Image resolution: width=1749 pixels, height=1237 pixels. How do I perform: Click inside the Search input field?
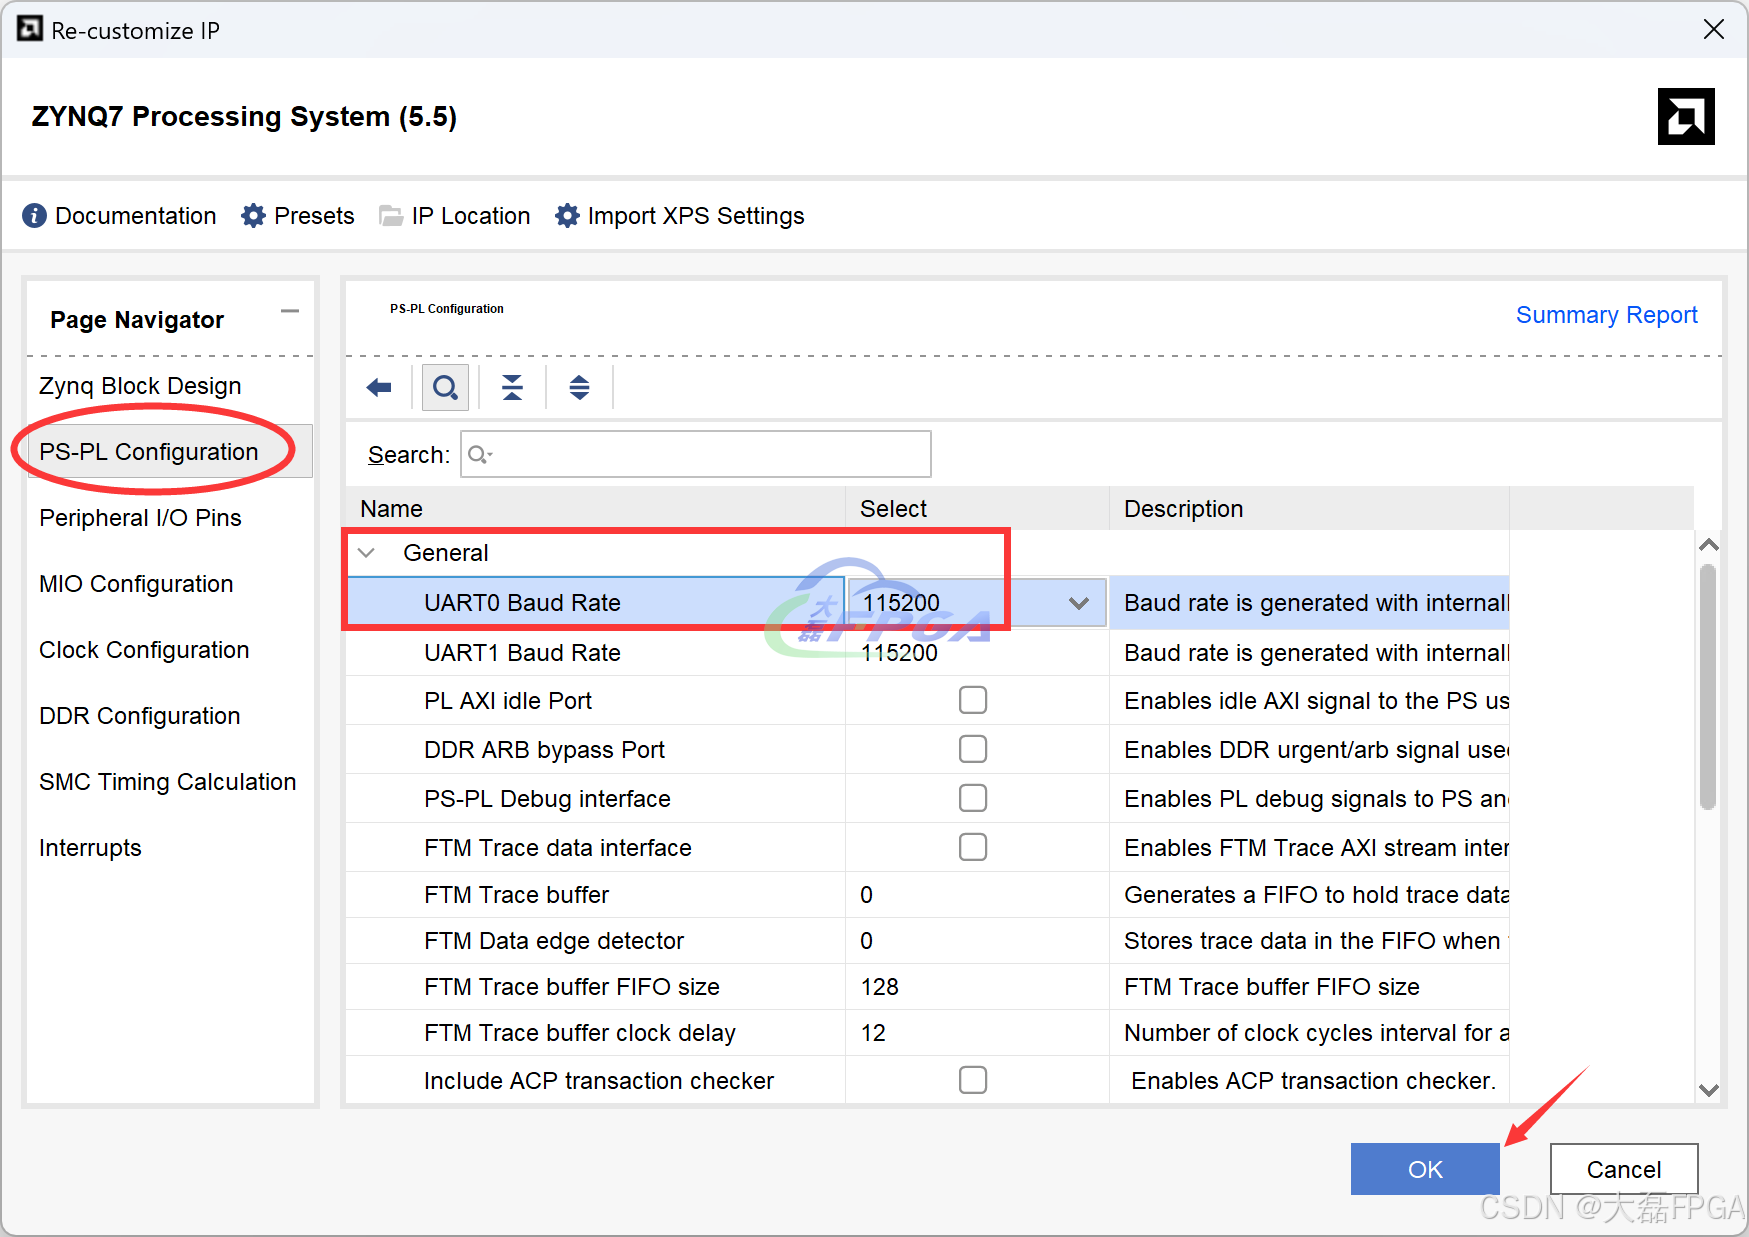point(696,455)
